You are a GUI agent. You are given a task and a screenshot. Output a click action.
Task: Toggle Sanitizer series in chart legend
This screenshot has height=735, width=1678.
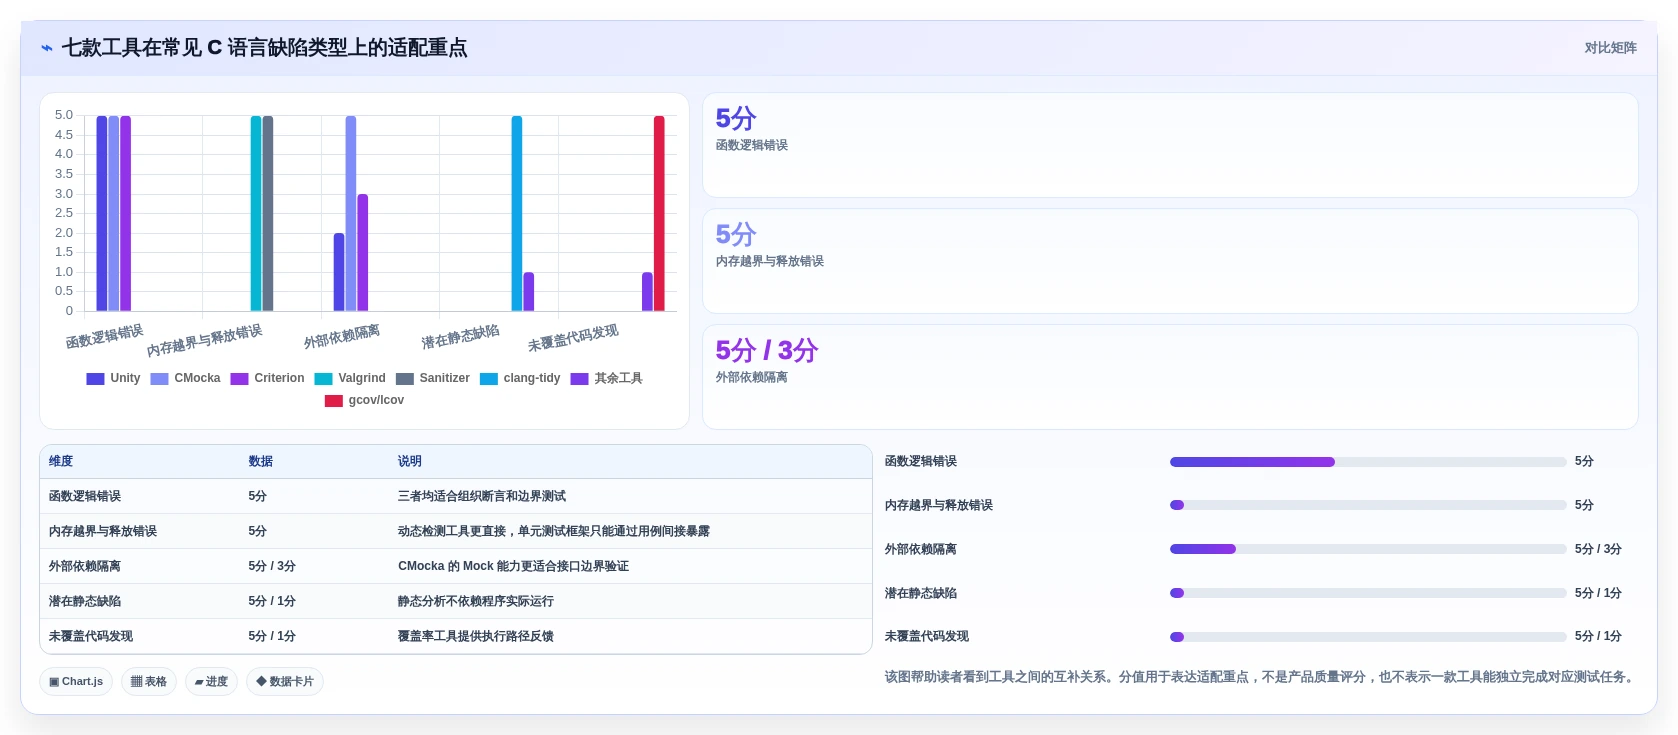click(x=433, y=379)
